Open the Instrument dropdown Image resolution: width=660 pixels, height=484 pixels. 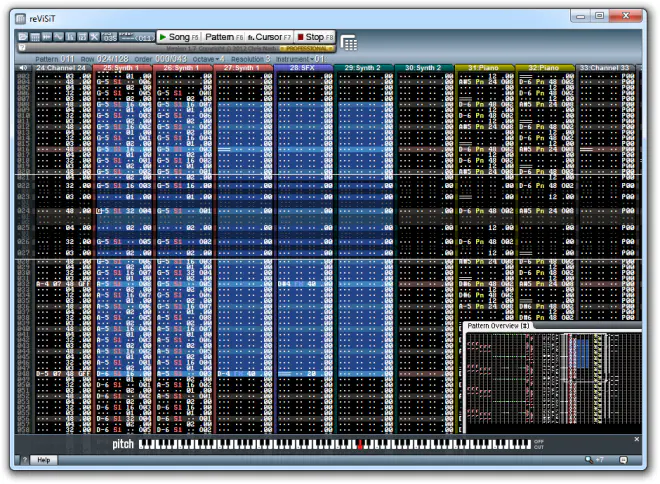(x=301, y=59)
